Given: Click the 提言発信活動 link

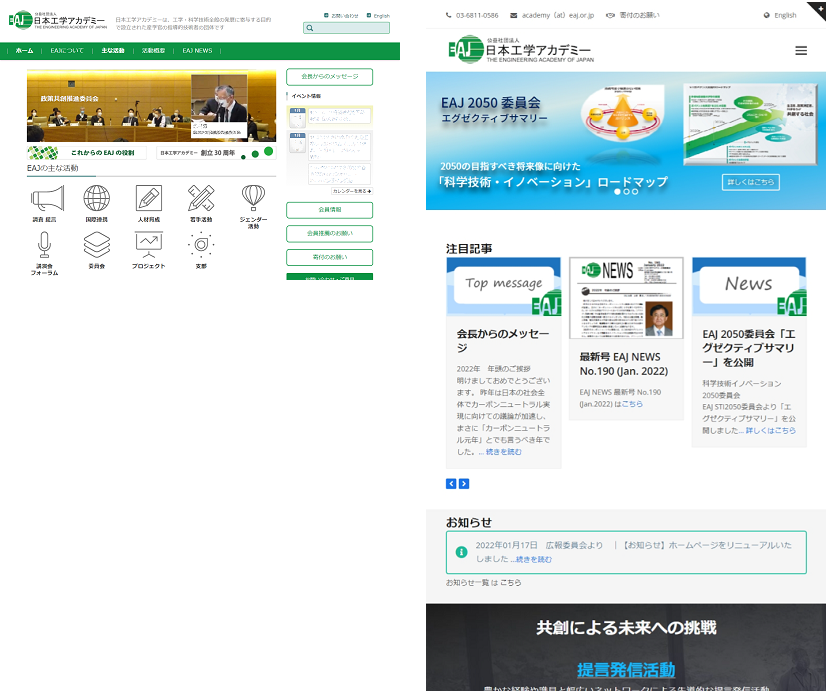Looking at the screenshot, I should coord(626,670).
